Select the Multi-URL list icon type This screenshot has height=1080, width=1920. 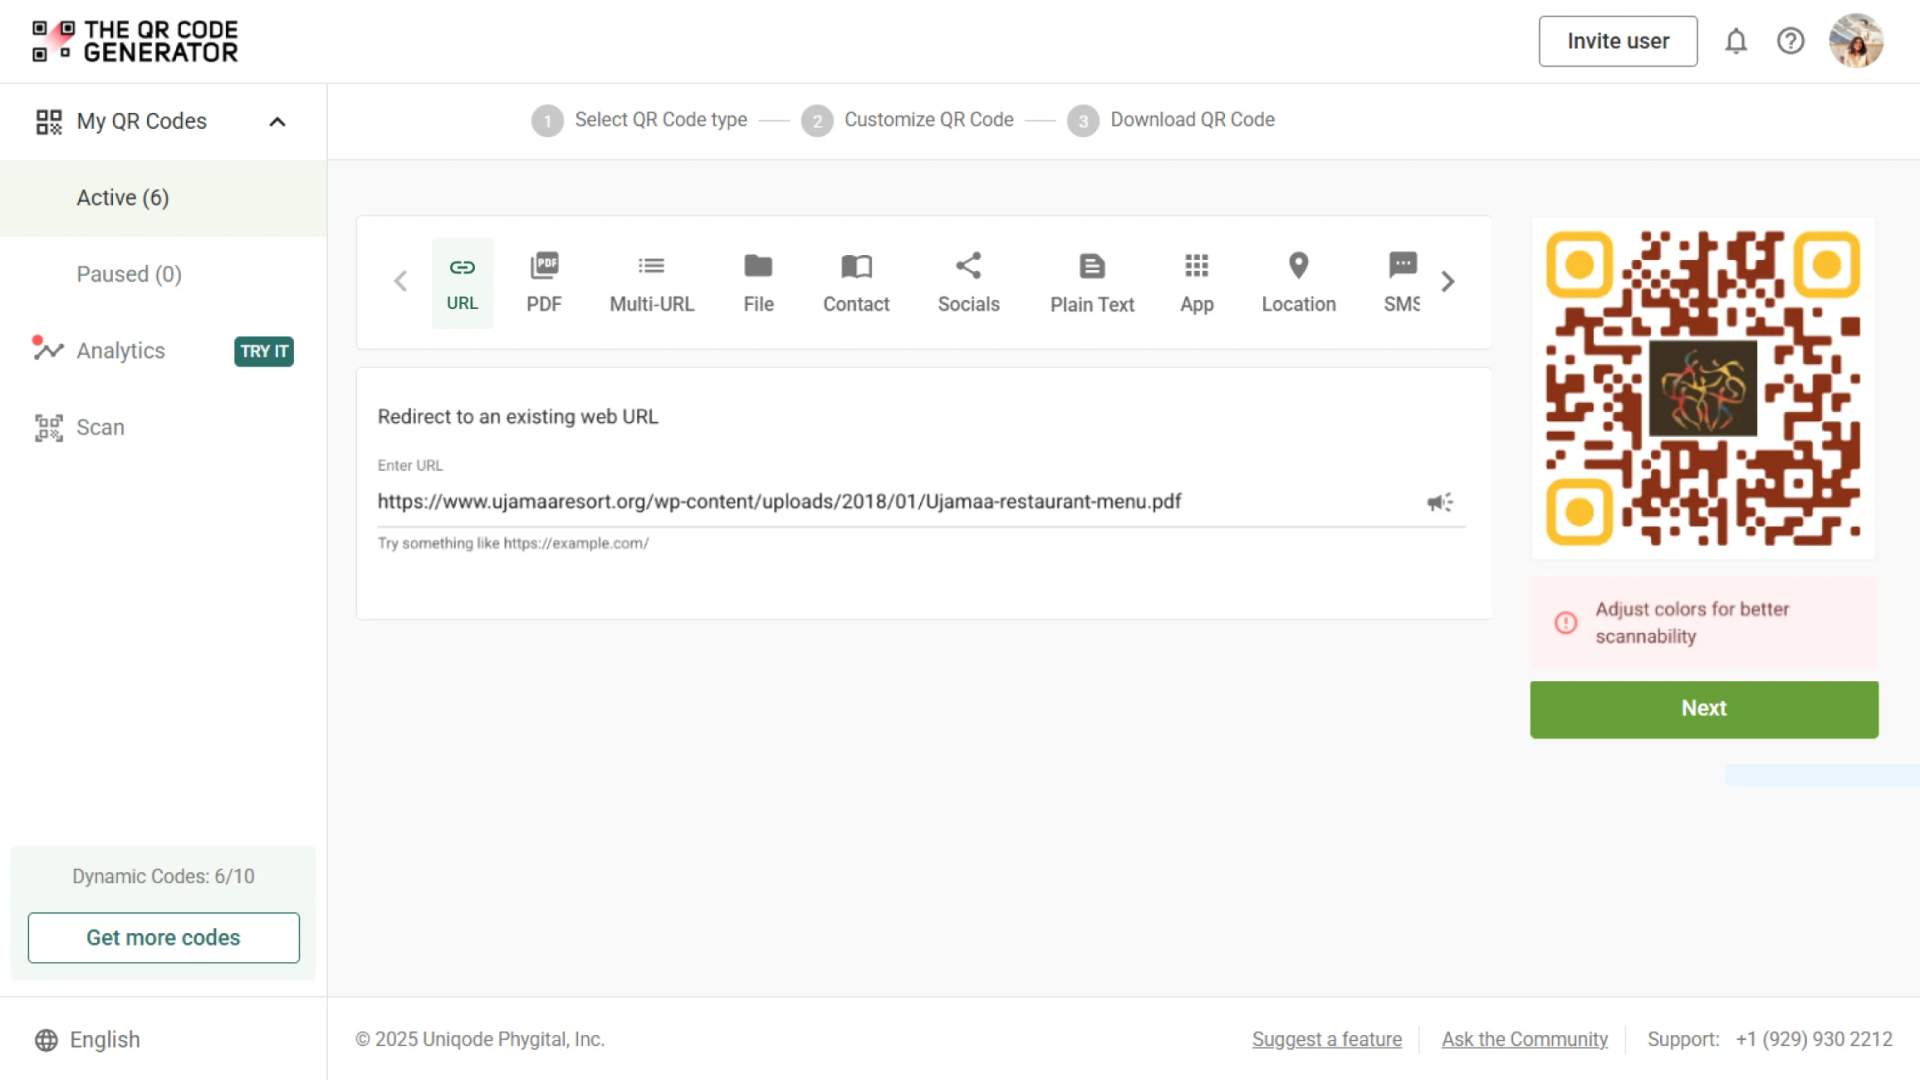pos(652,282)
